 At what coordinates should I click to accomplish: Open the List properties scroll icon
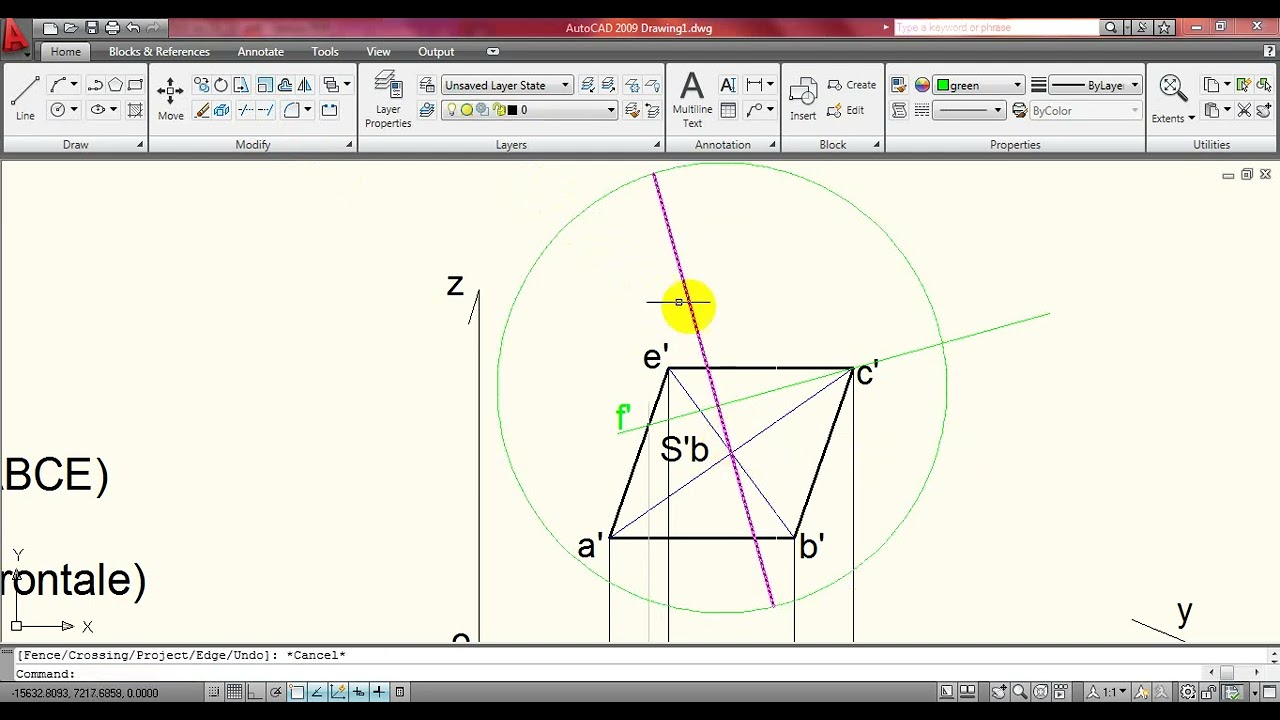click(898, 110)
